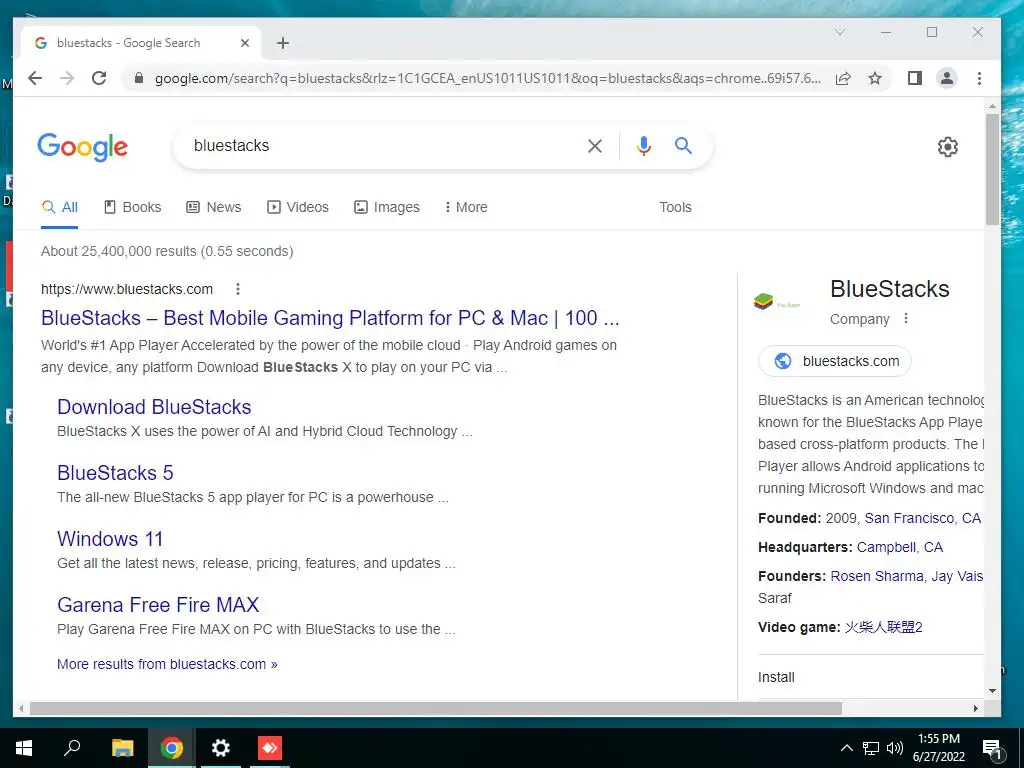Show hidden system tray icons
The width and height of the screenshot is (1024, 768).
tap(846, 748)
